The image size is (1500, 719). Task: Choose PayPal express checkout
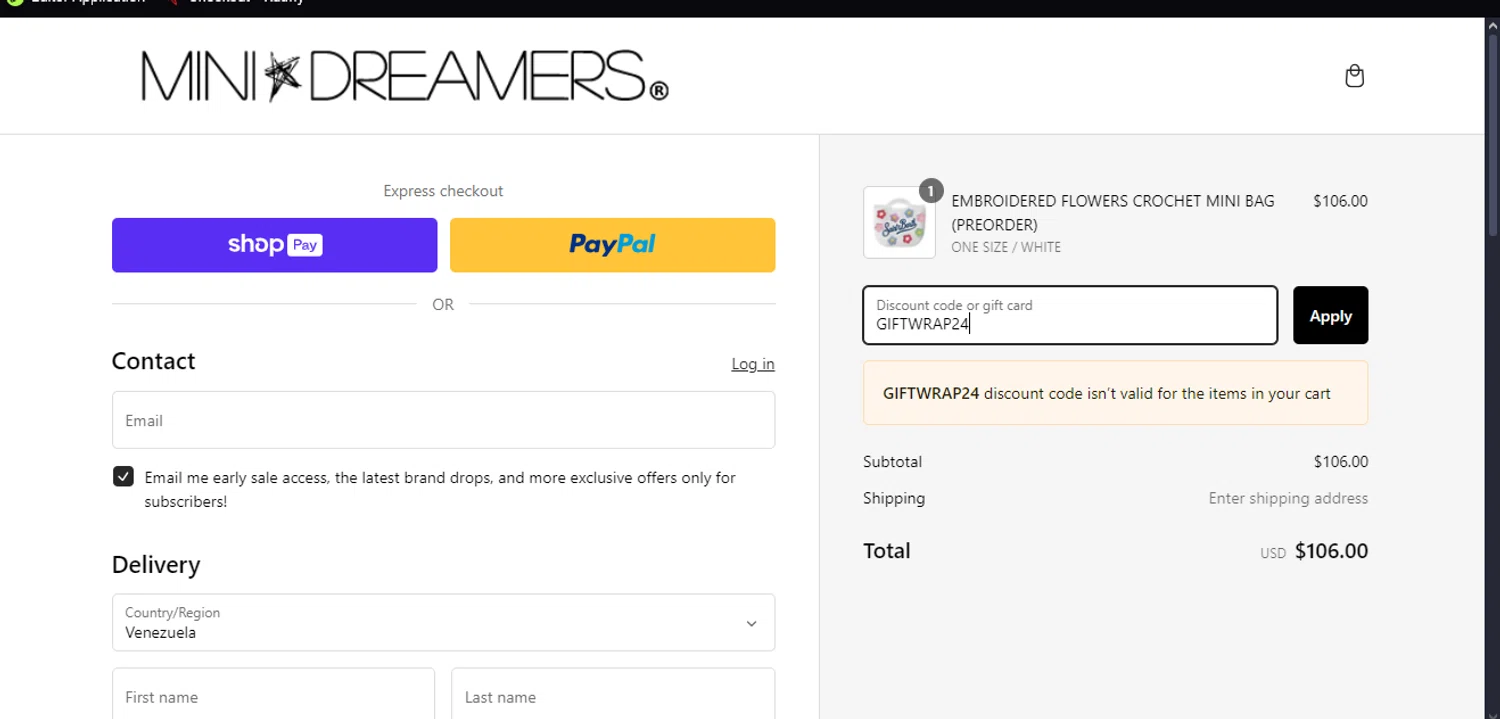612,245
